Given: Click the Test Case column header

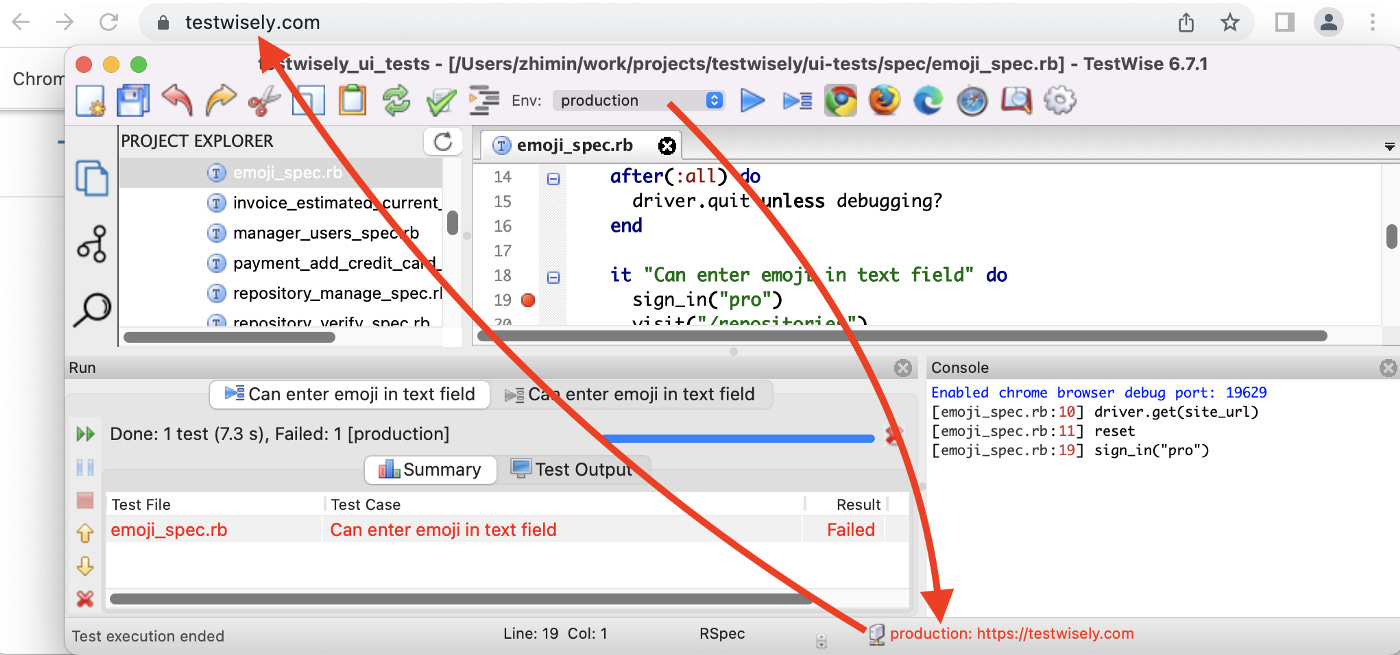Looking at the screenshot, I should tap(565, 504).
